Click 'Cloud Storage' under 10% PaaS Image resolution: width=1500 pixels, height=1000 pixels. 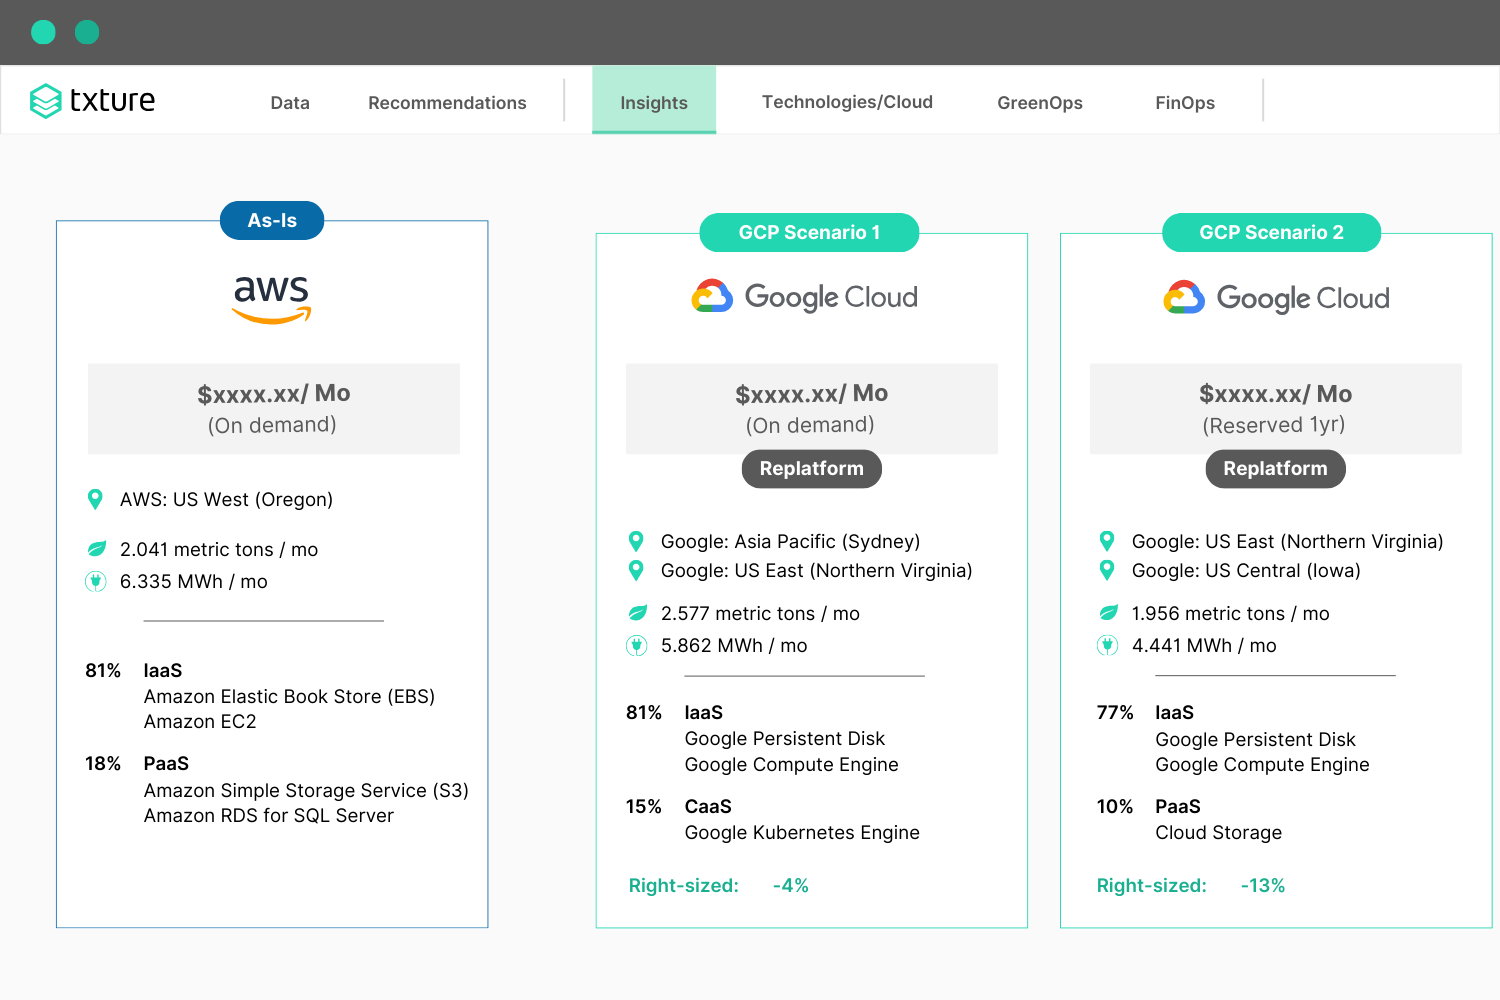pyautogui.click(x=1219, y=832)
